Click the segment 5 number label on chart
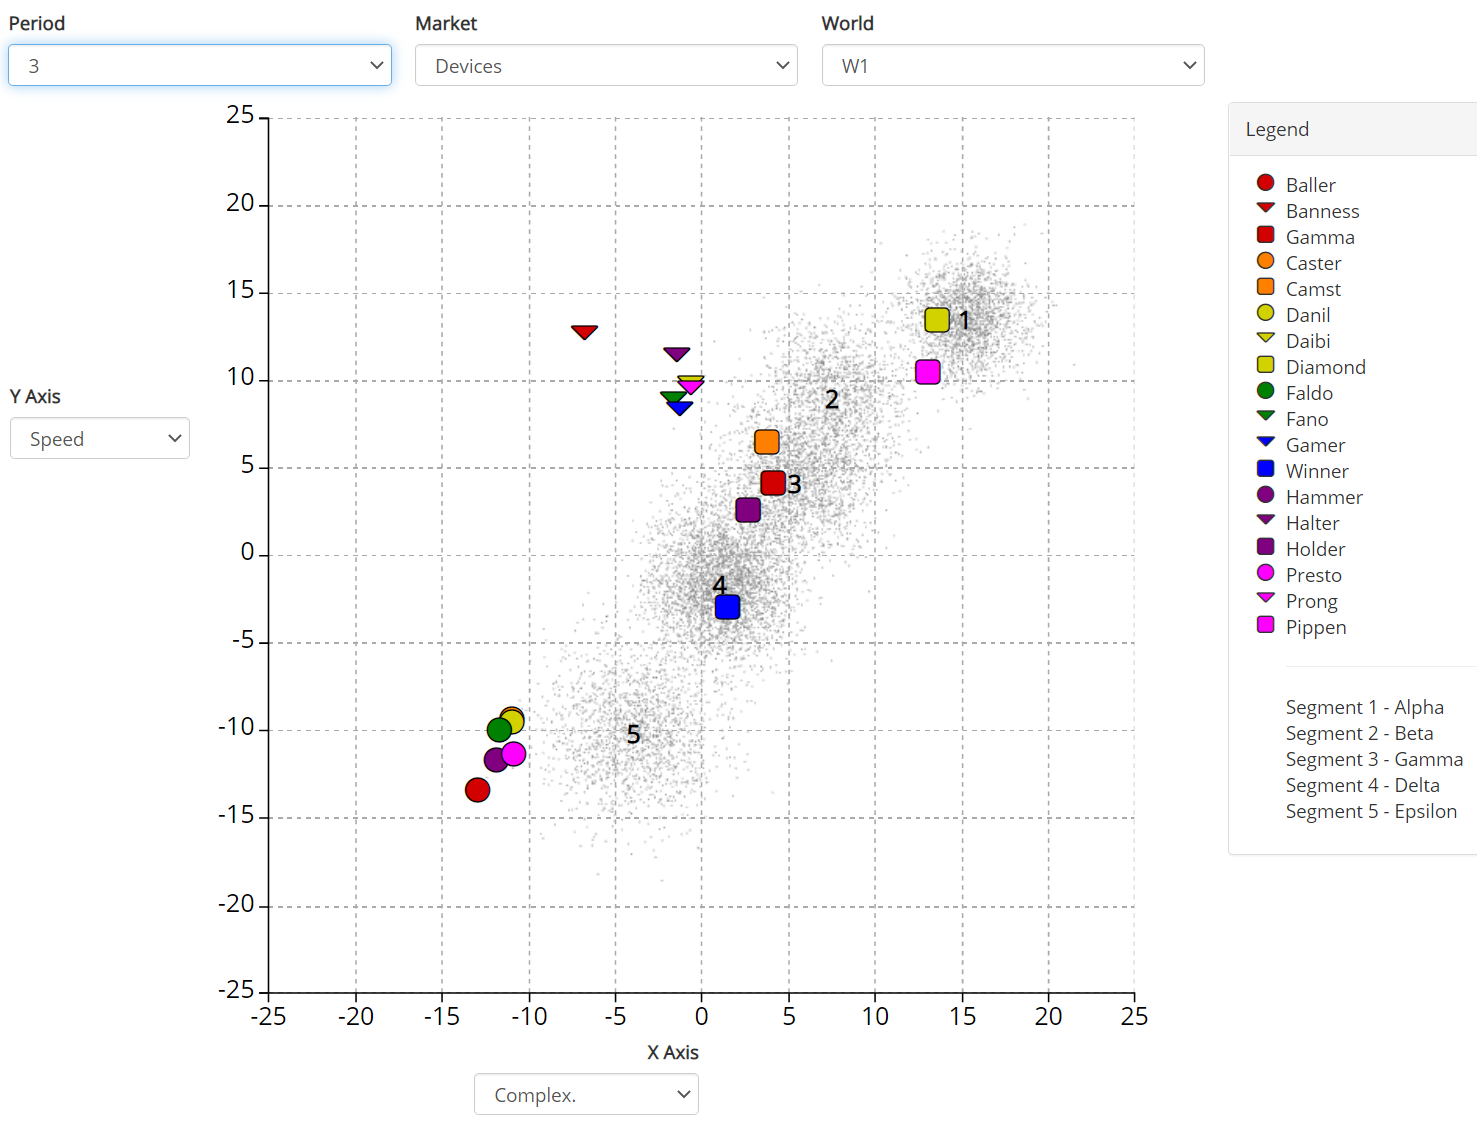 point(633,734)
